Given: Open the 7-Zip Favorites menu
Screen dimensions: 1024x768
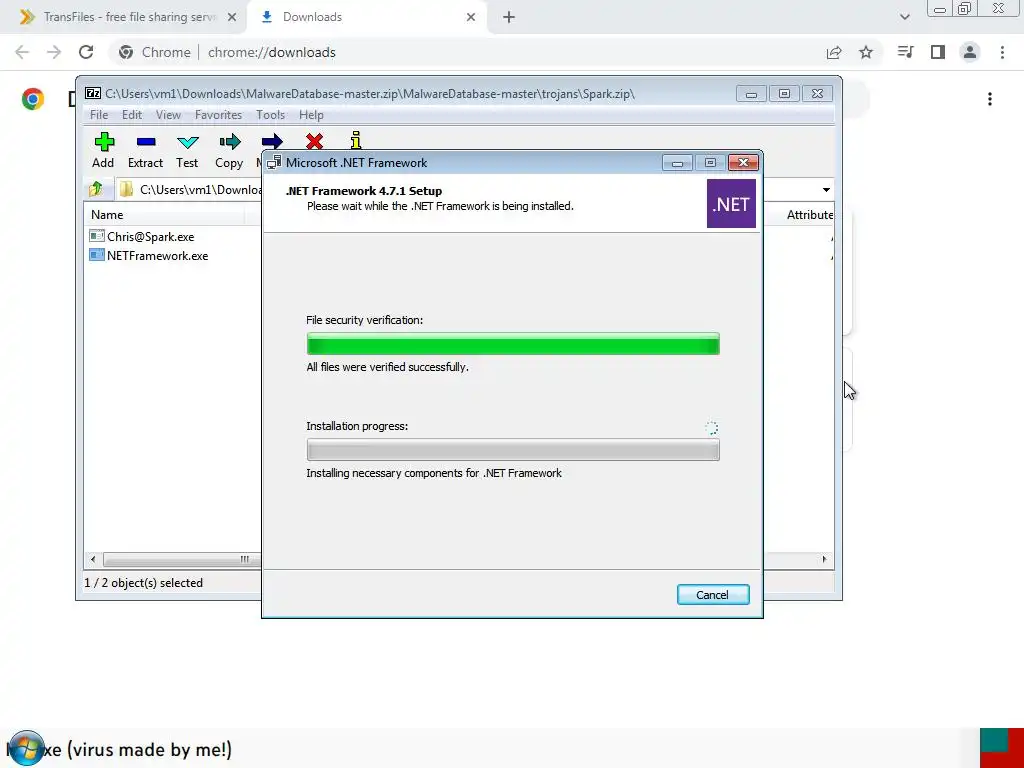Looking at the screenshot, I should coord(218,115).
